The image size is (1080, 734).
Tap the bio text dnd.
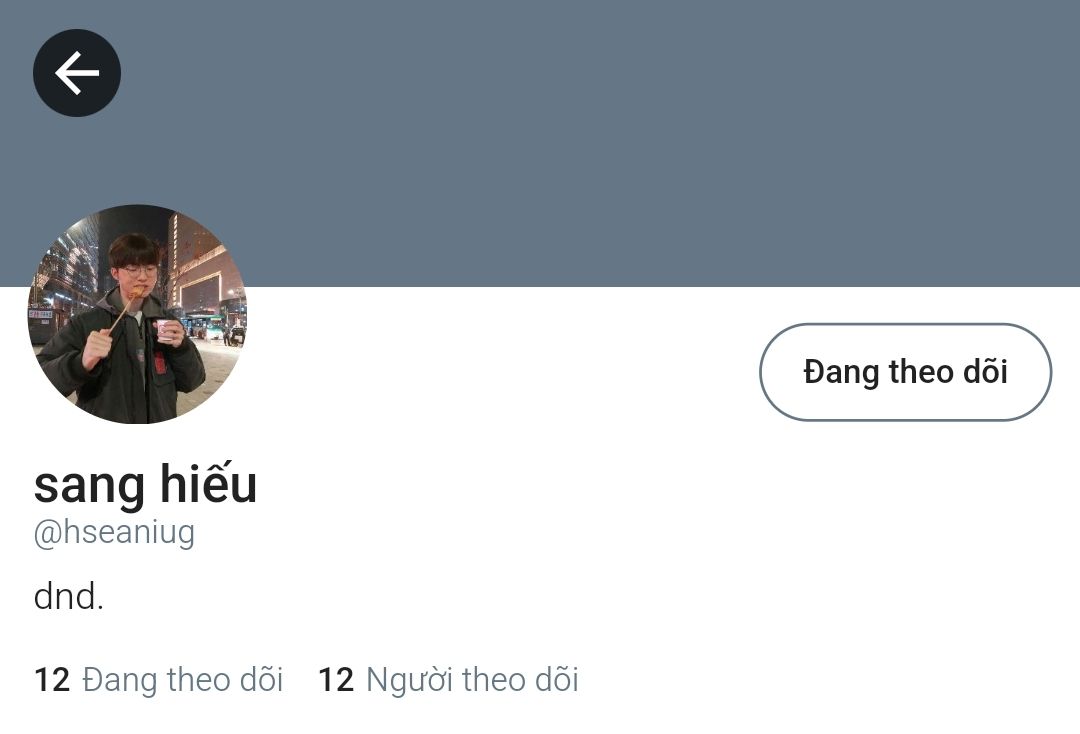point(68,596)
